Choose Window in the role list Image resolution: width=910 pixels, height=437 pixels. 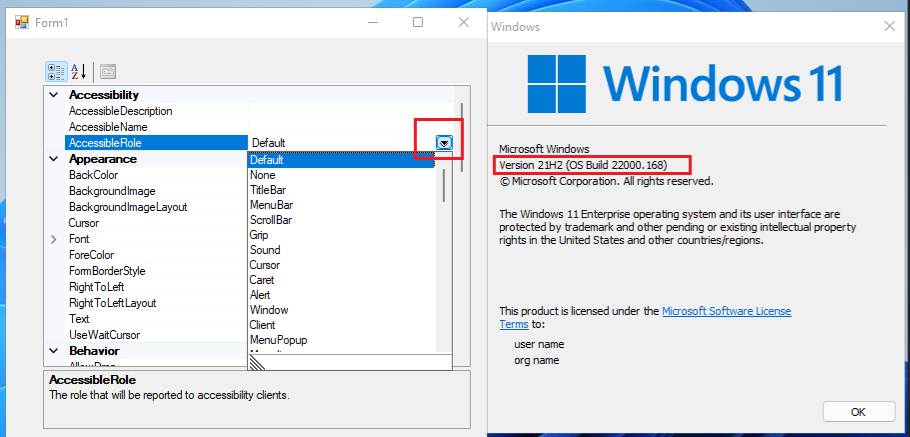[x=341, y=310]
